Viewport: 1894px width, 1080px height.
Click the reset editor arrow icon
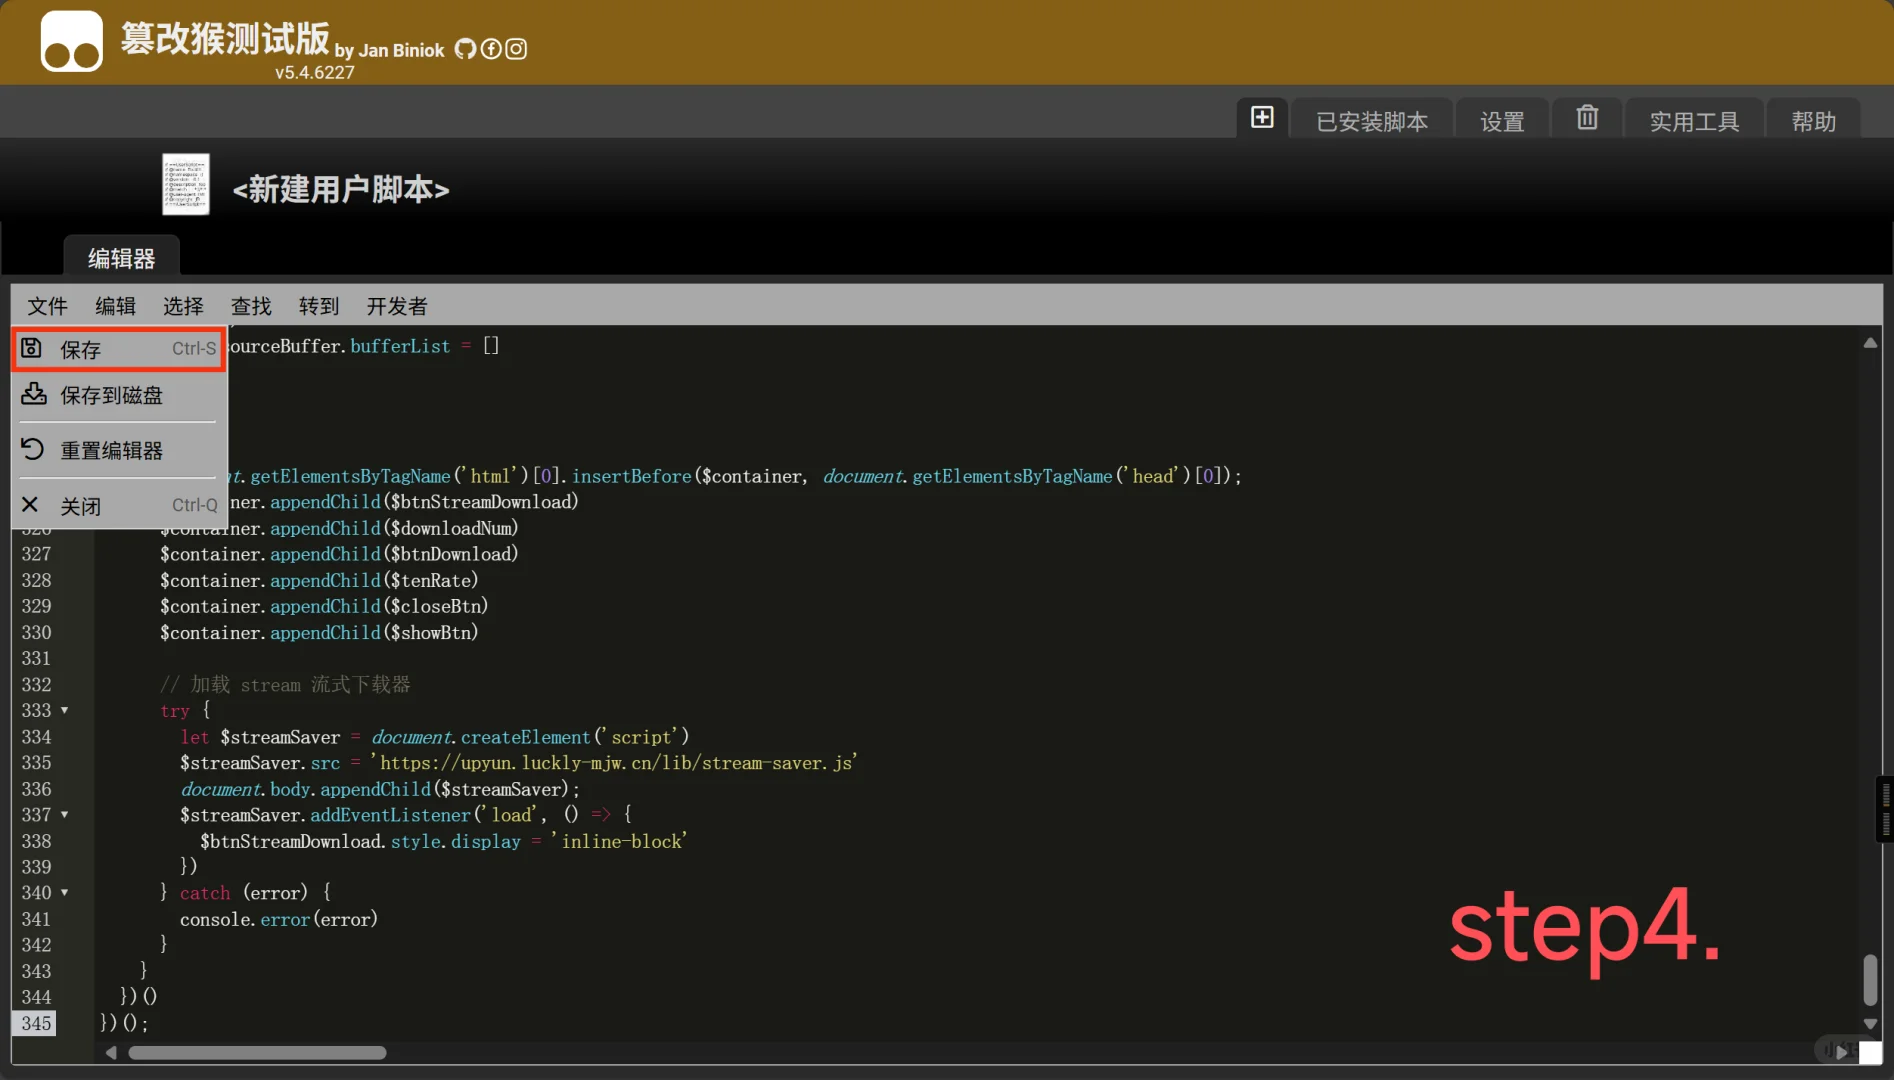(32, 449)
